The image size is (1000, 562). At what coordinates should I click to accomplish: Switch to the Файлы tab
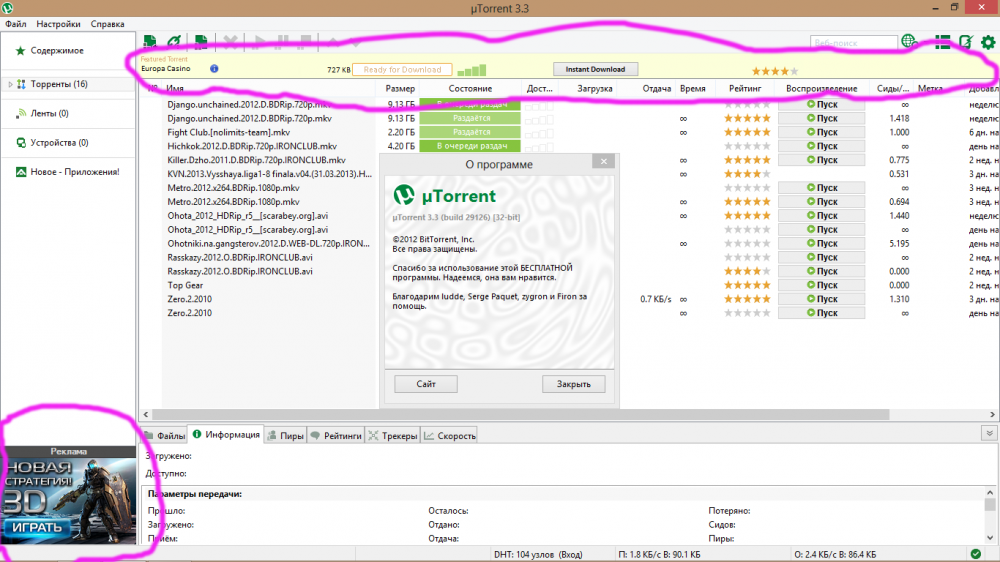click(x=165, y=436)
